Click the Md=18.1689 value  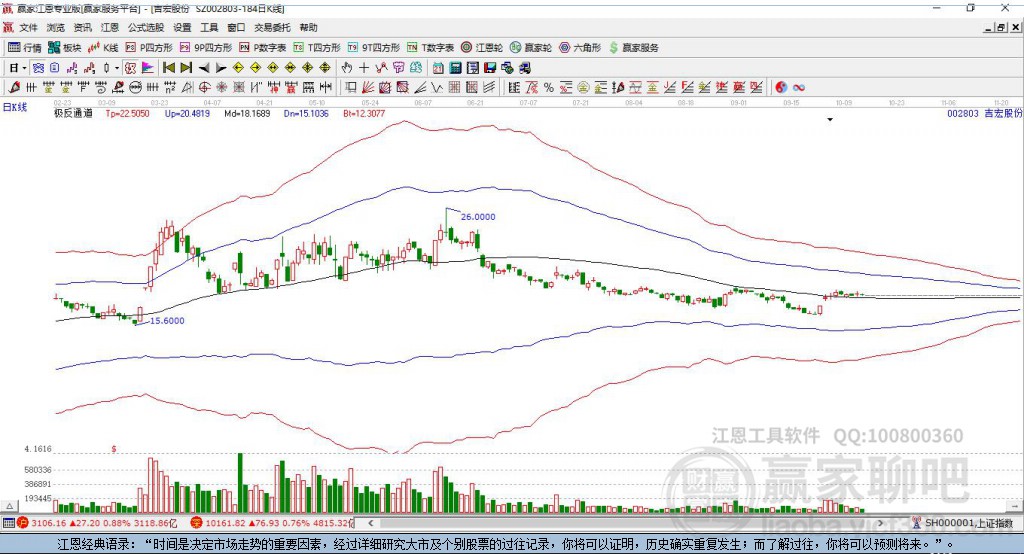[x=247, y=113]
